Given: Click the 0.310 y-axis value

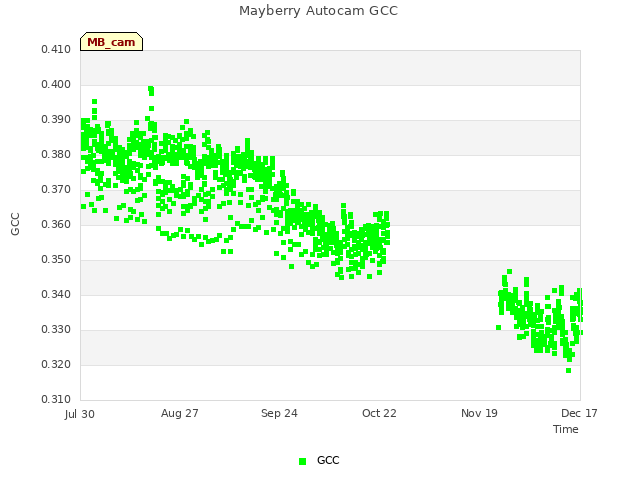Looking at the screenshot, I should point(56,399).
